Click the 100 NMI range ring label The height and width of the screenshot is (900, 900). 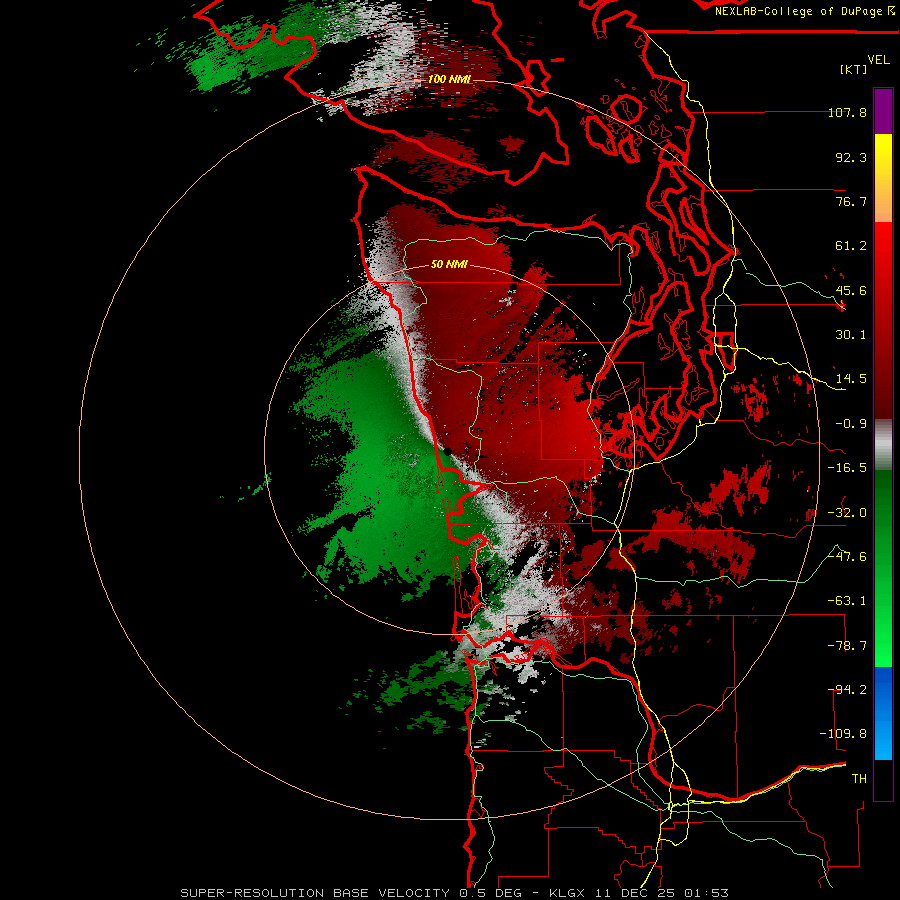(449, 79)
